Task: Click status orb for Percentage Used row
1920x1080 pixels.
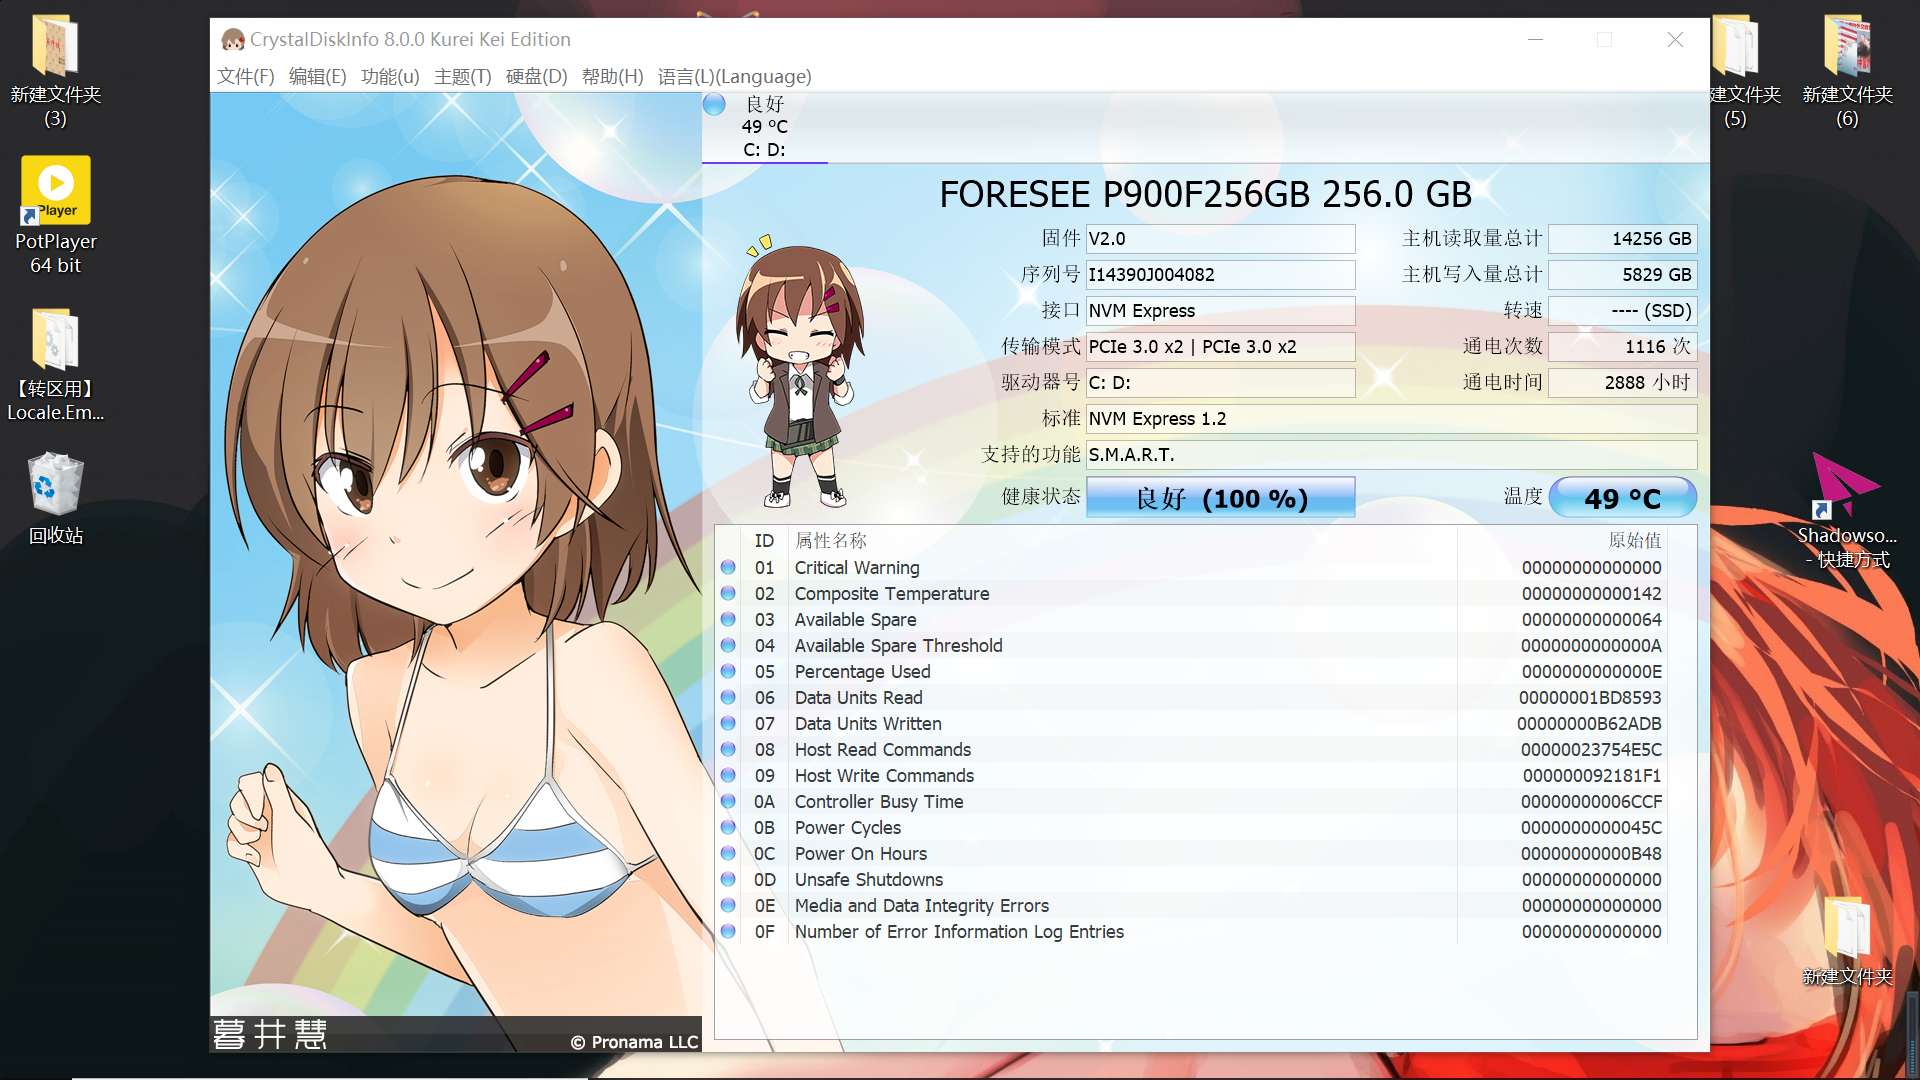Action: click(729, 672)
